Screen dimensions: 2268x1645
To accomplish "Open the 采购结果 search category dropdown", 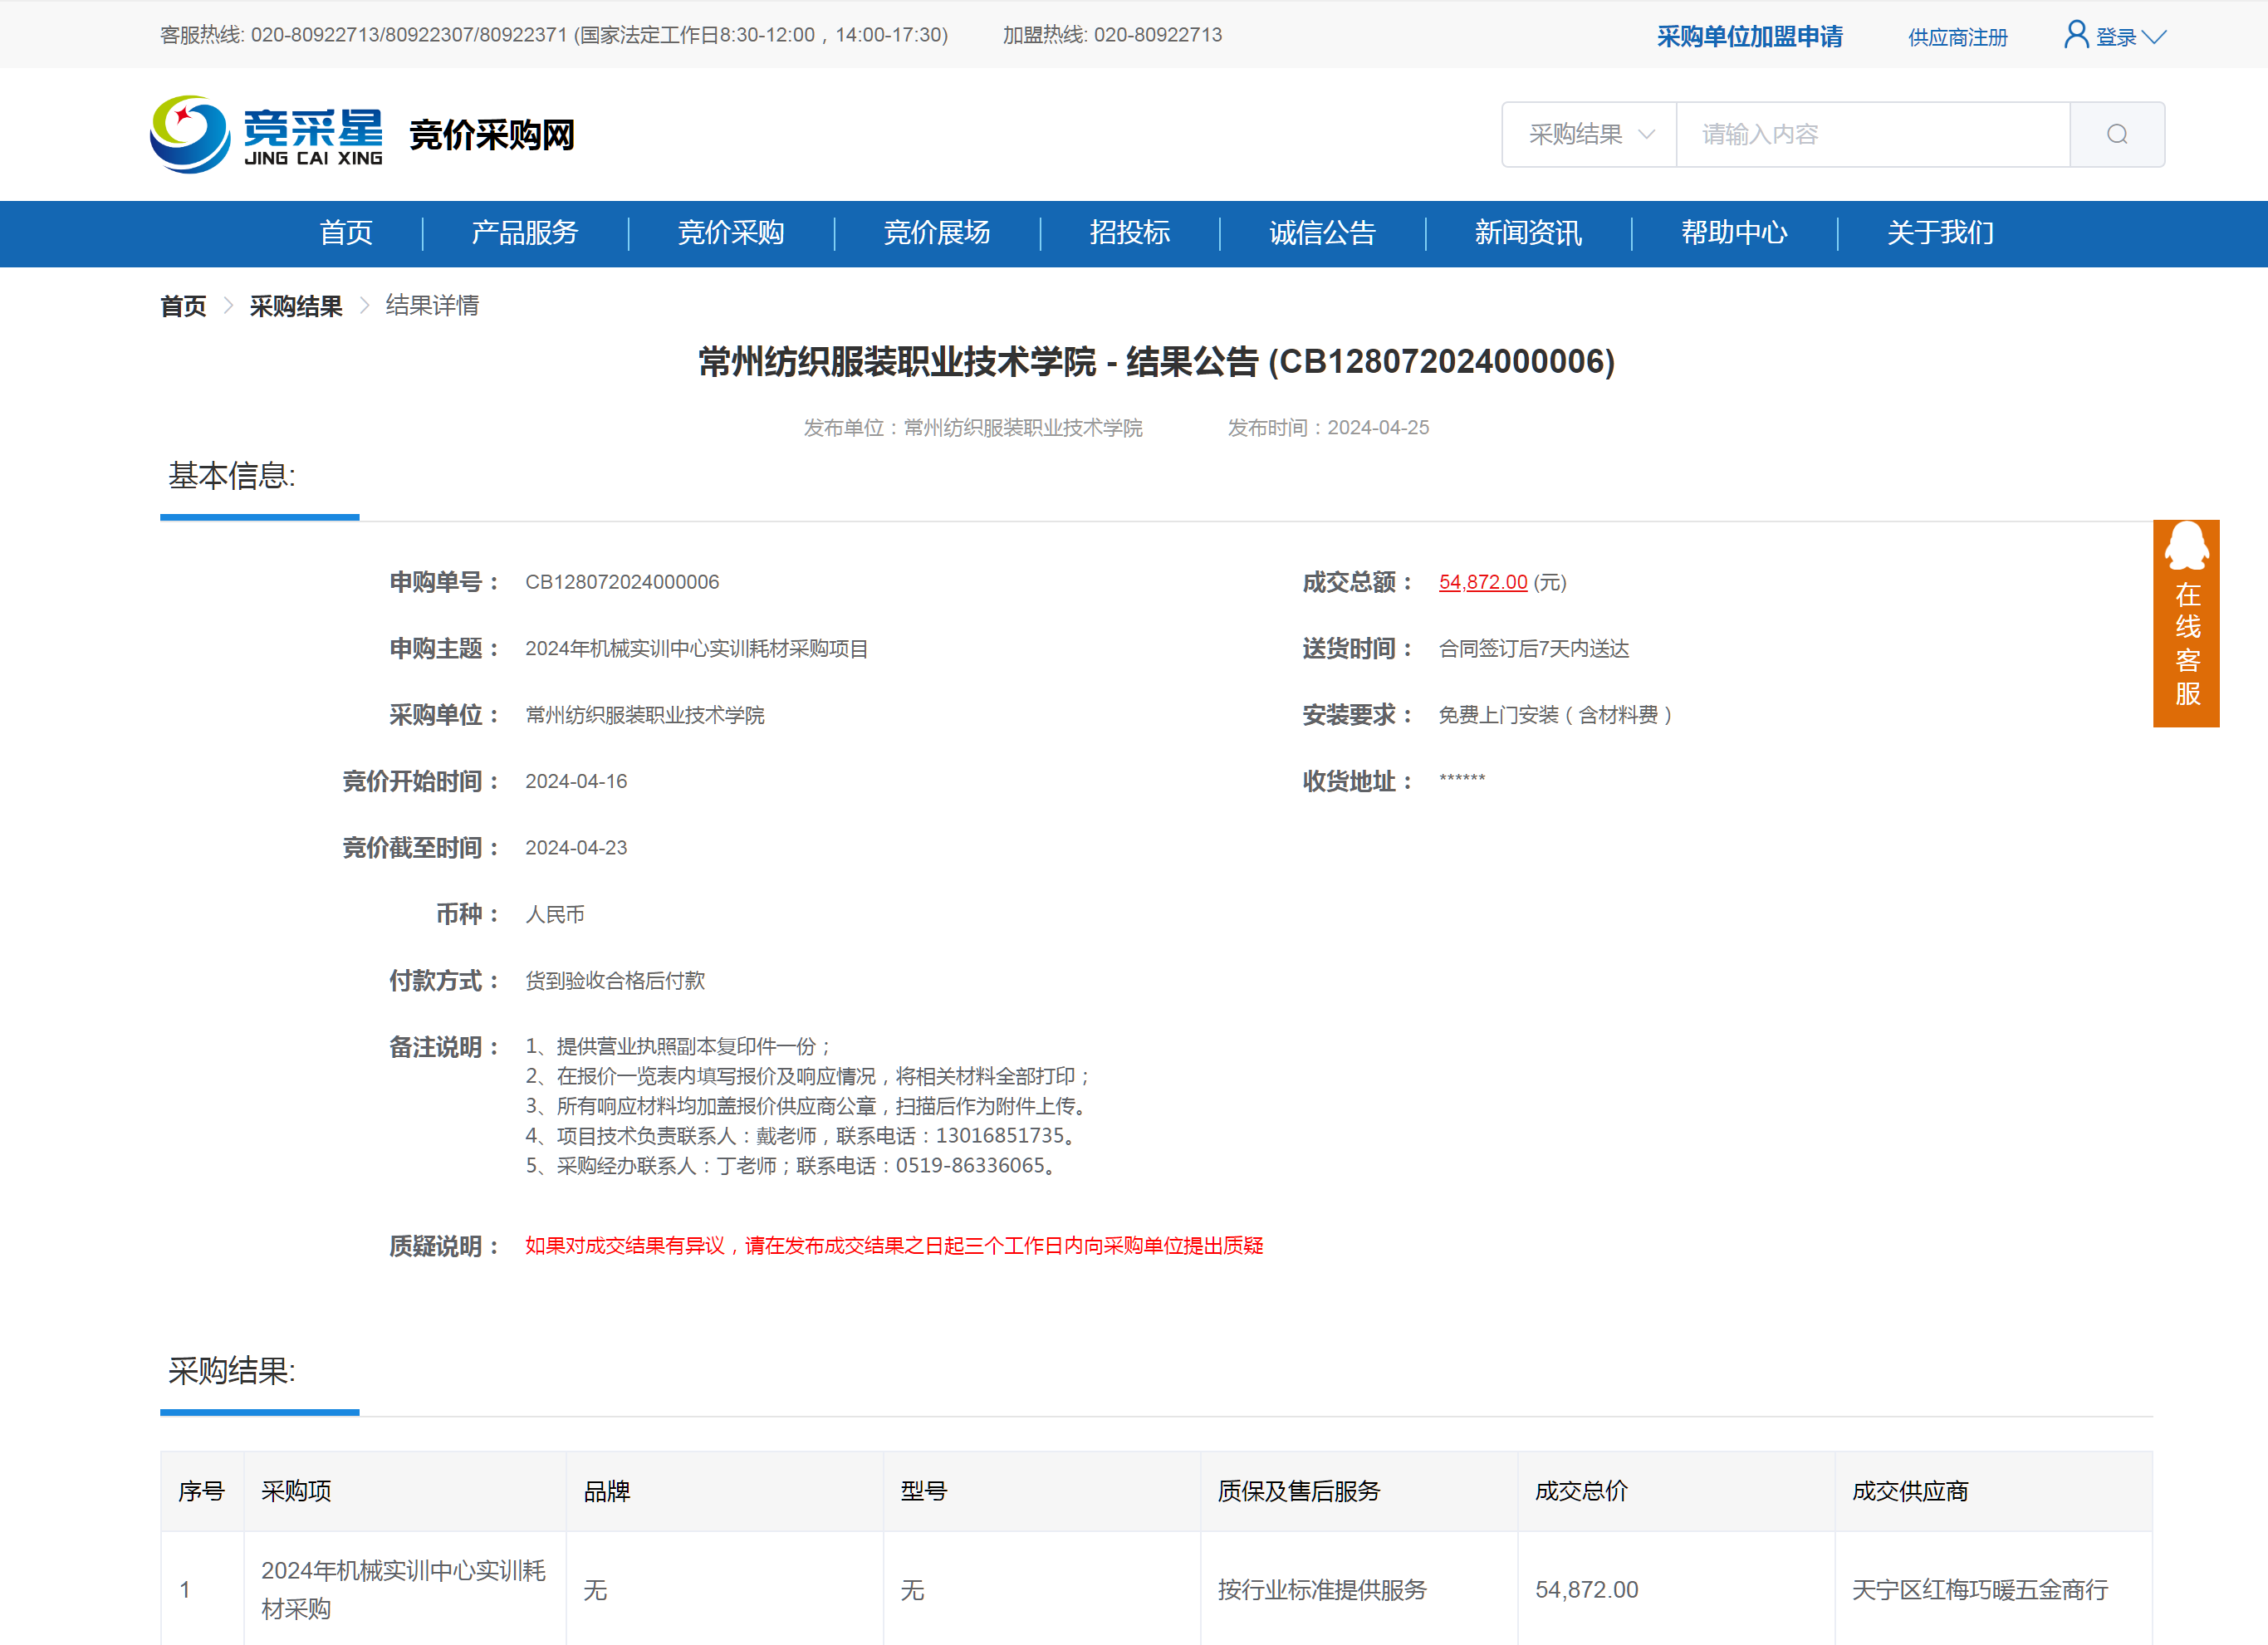I will tap(1589, 134).
